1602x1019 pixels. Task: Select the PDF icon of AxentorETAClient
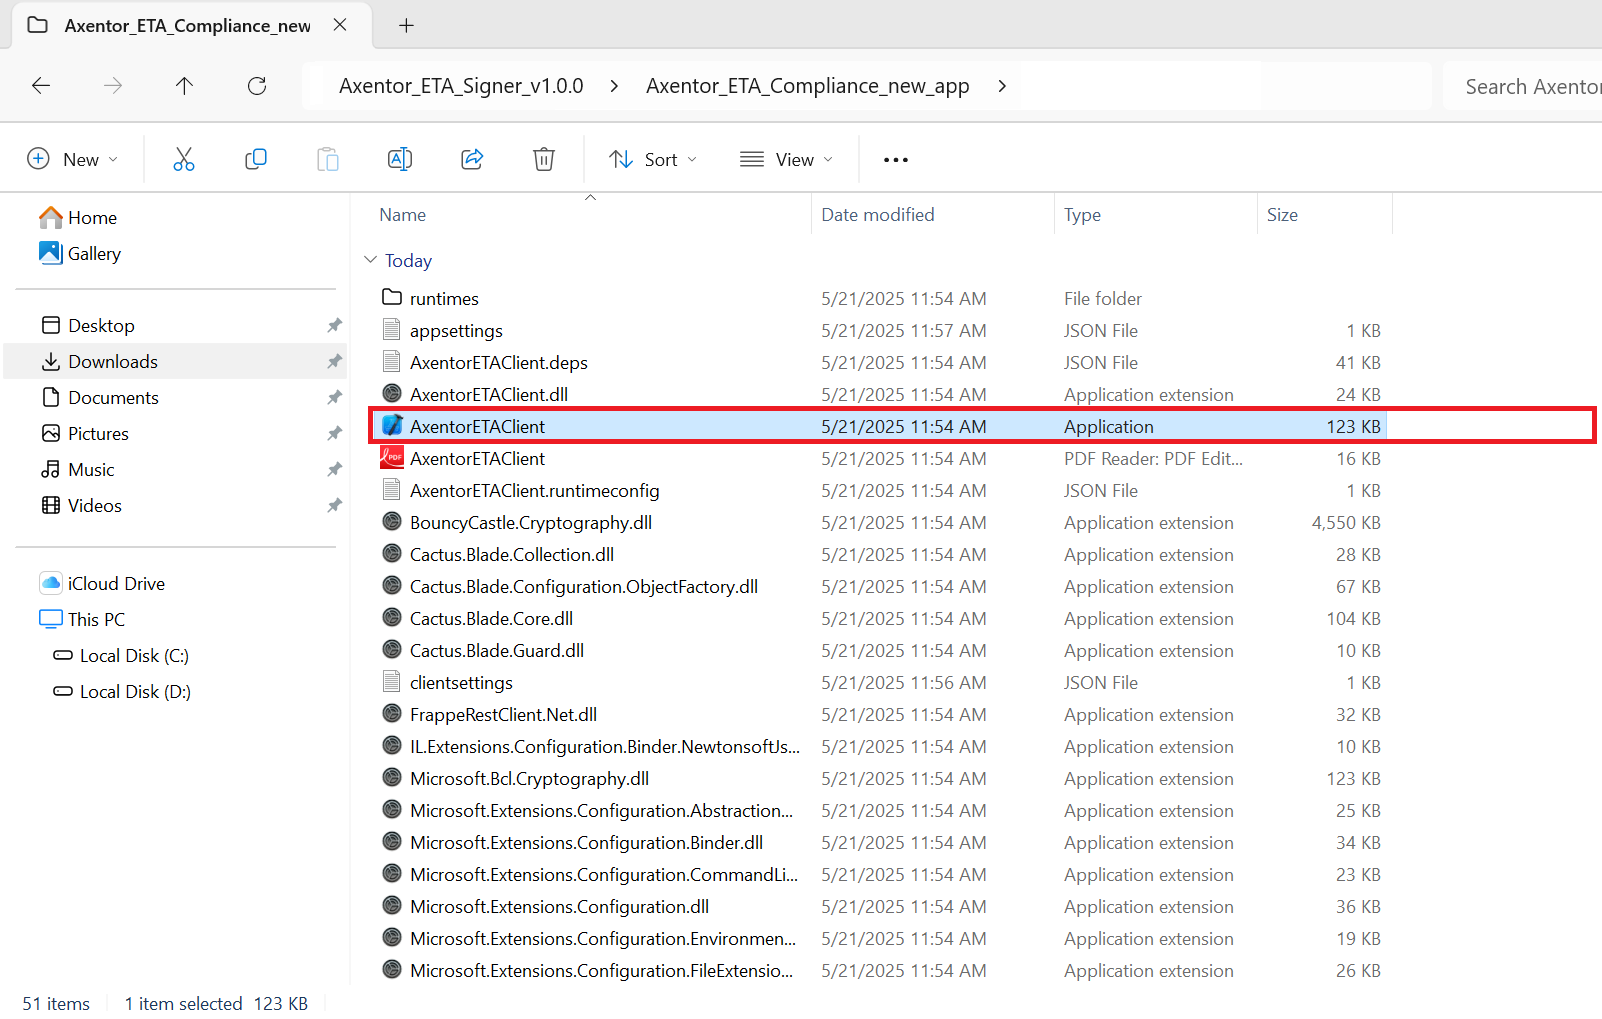pos(392,458)
